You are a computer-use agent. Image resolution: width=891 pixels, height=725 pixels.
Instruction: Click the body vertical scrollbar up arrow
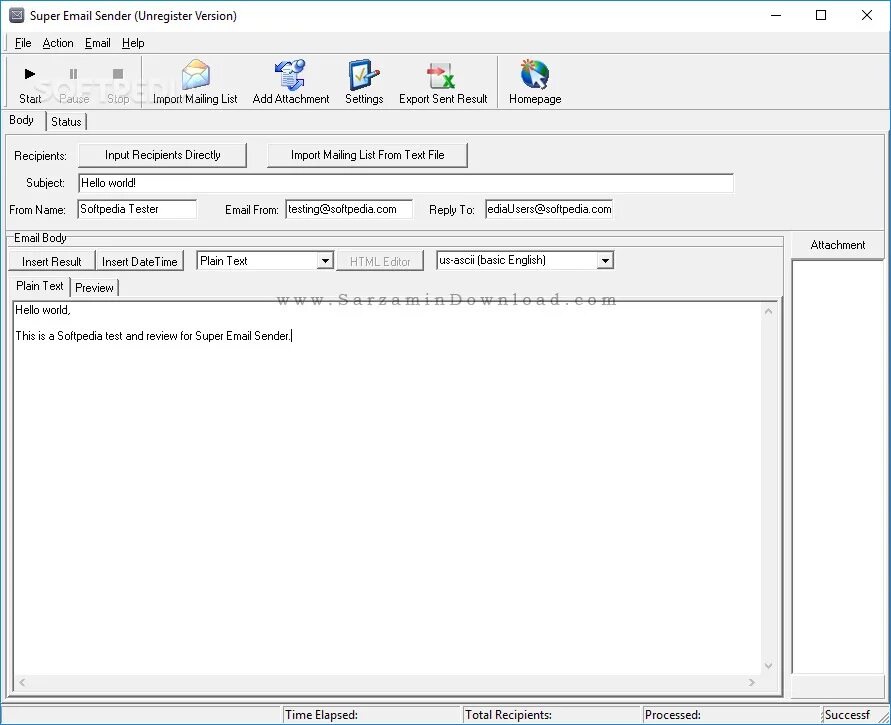pyautogui.click(x=768, y=311)
